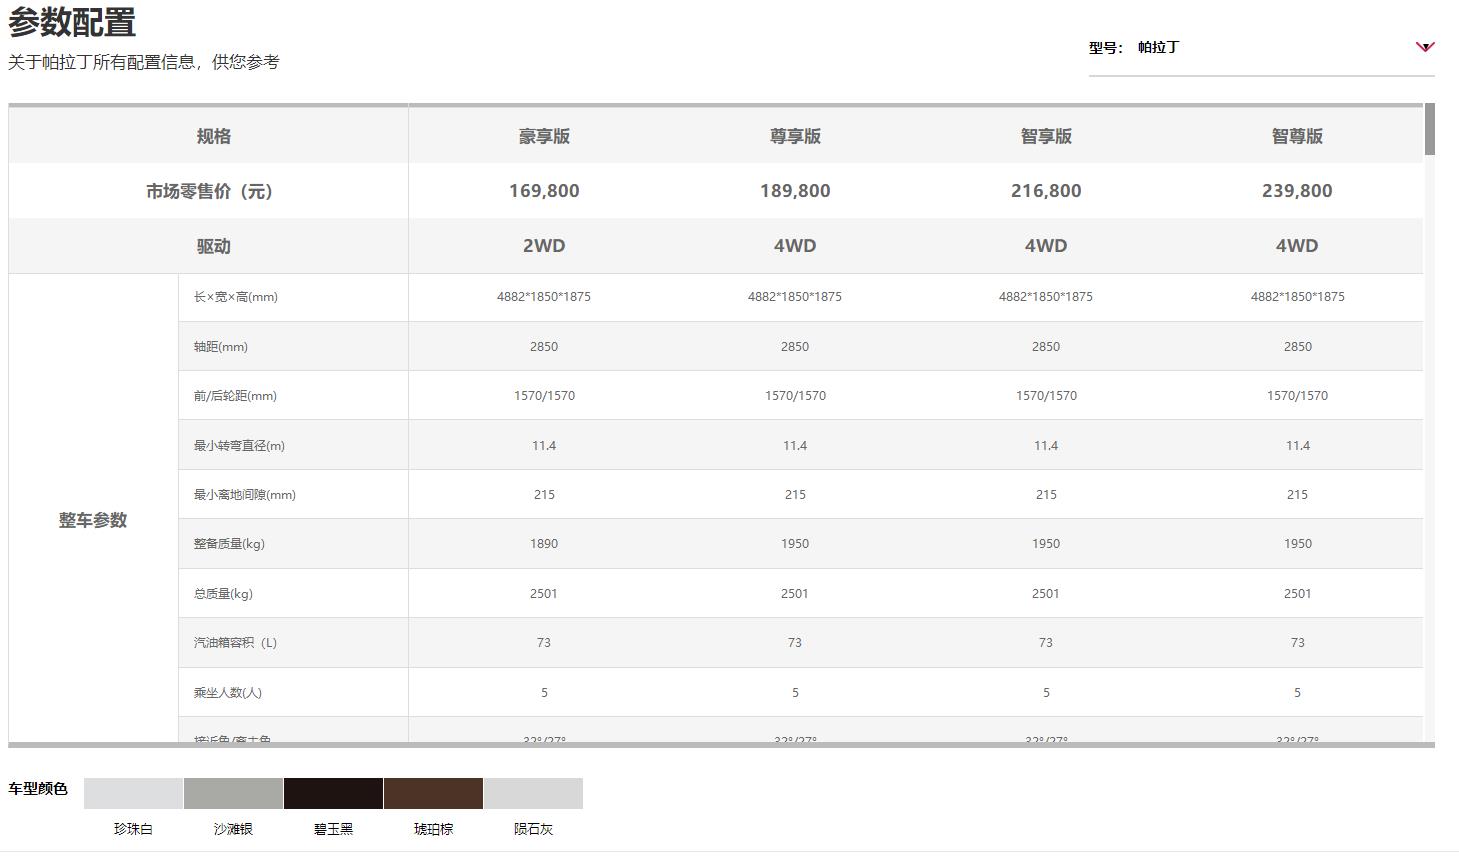
Task: Click 1570/1570 under 尊享版
Action: [x=795, y=396]
